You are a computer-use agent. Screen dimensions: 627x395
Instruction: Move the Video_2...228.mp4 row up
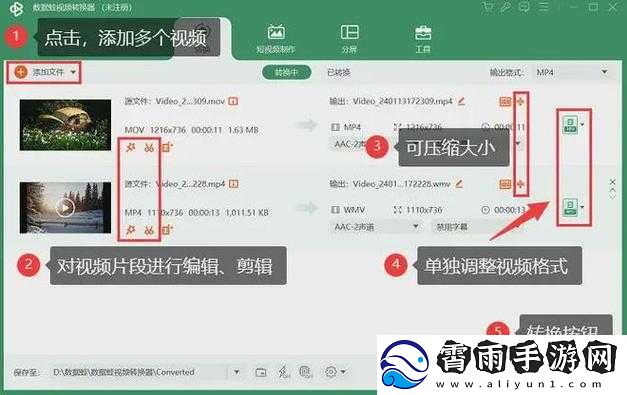coord(613,190)
